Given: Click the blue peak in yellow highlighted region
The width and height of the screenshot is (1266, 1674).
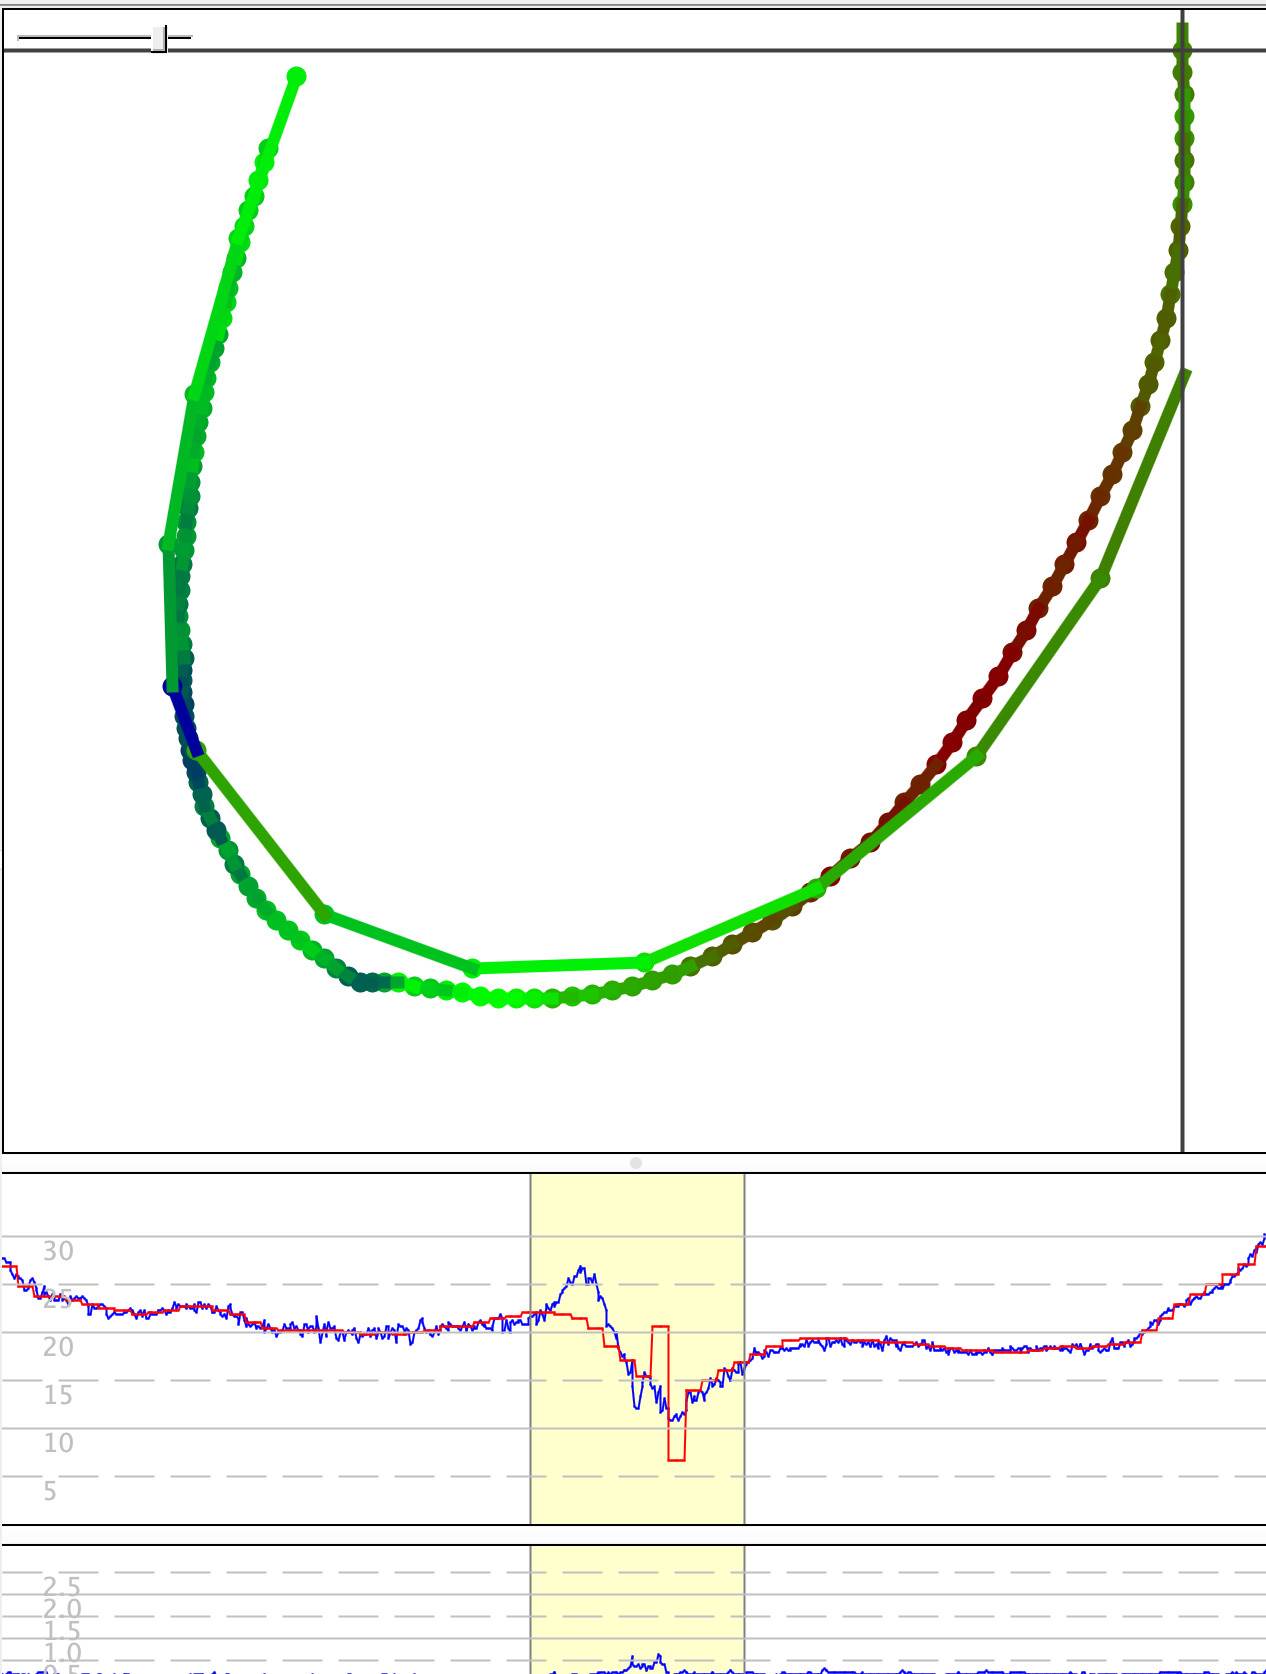Looking at the screenshot, I should point(583,1272).
